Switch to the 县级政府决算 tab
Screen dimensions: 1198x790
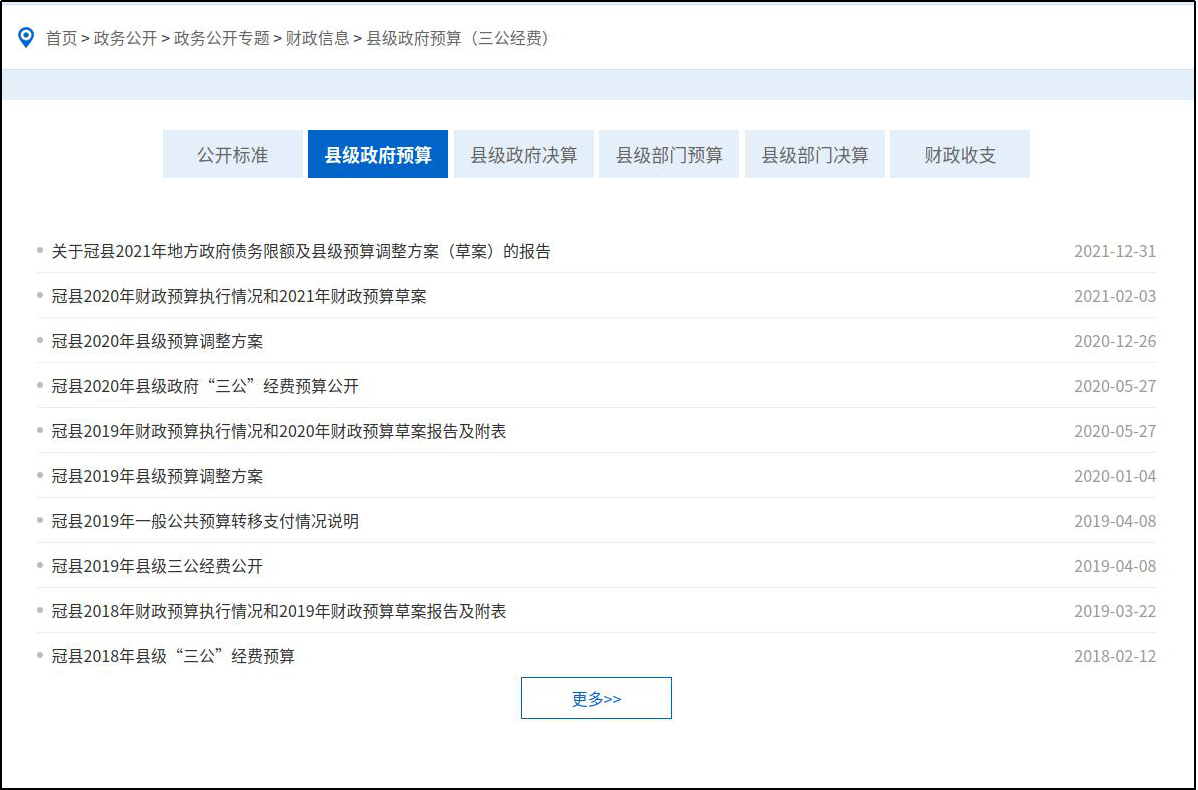tap(523, 154)
